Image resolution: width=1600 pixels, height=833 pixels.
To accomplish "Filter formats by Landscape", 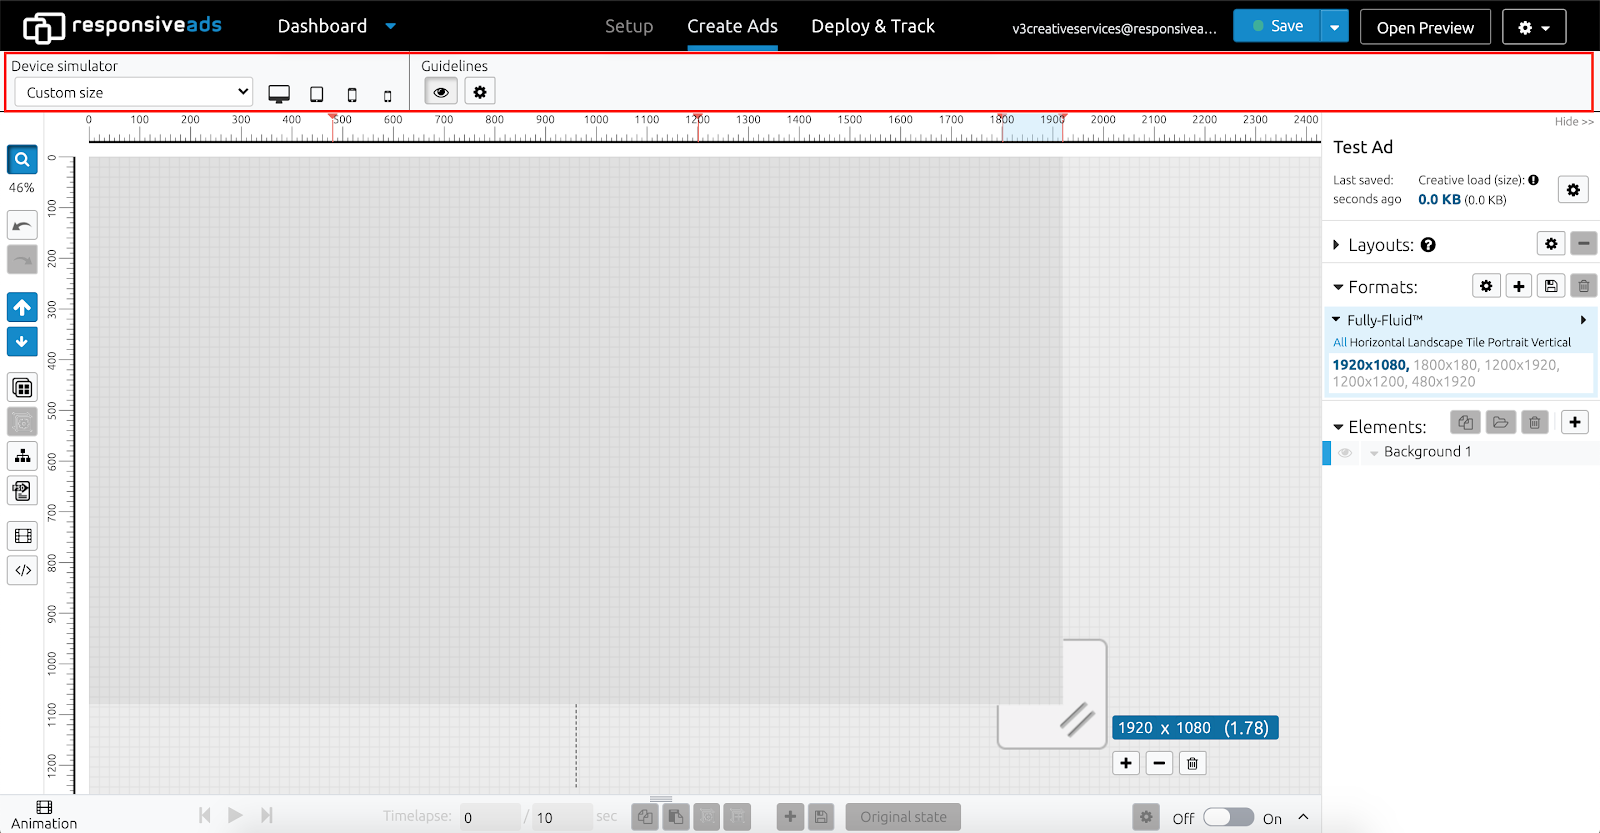I will click(1436, 343).
